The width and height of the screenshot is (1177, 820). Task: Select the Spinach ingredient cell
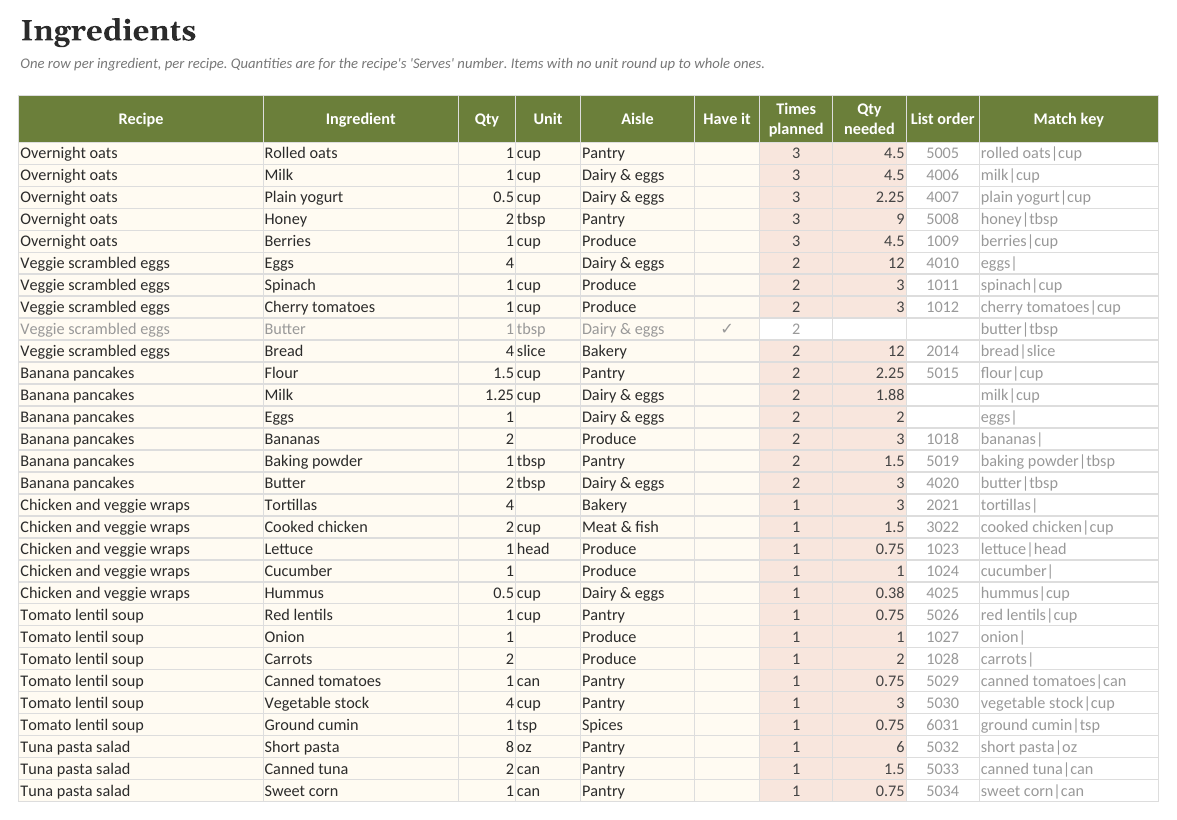(x=360, y=285)
